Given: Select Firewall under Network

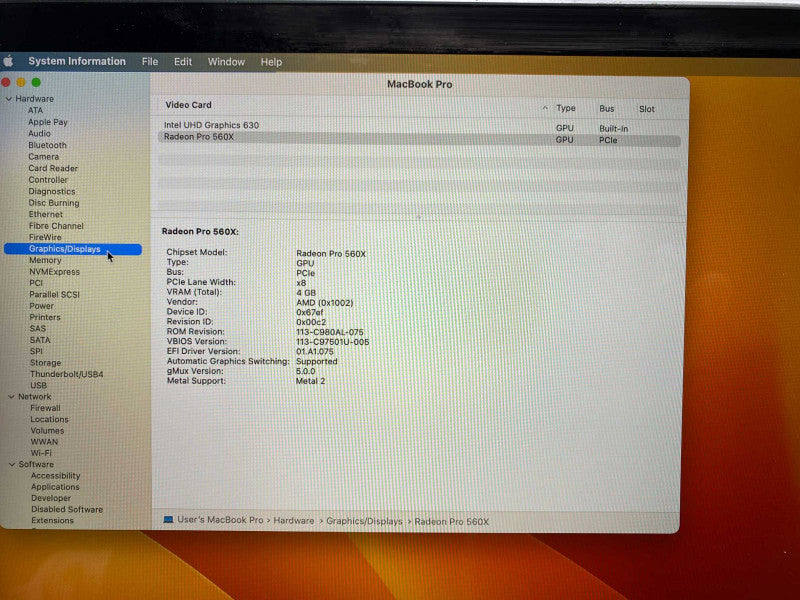Looking at the screenshot, I should pyautogui.click(x=45, y=408).
